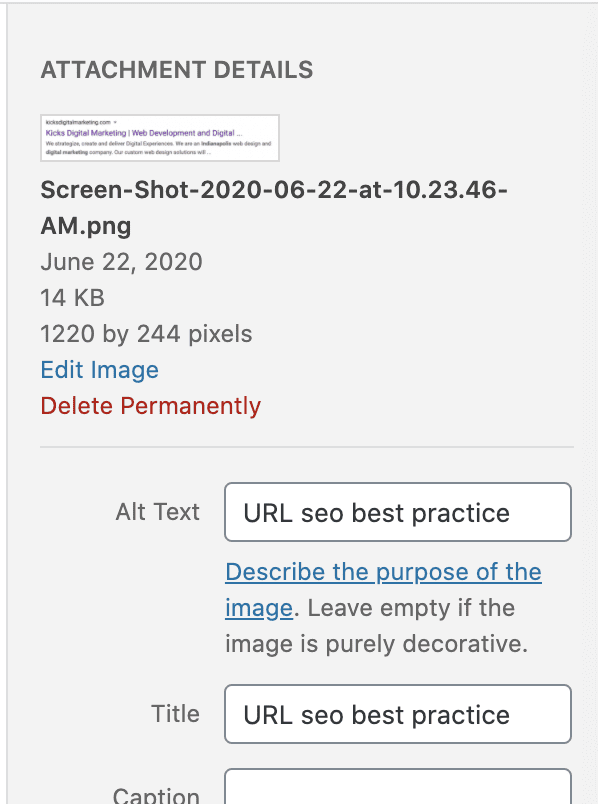Open 'Describe the purpose of the' link
The image size is (598, 804).
[x=384, y=572]
